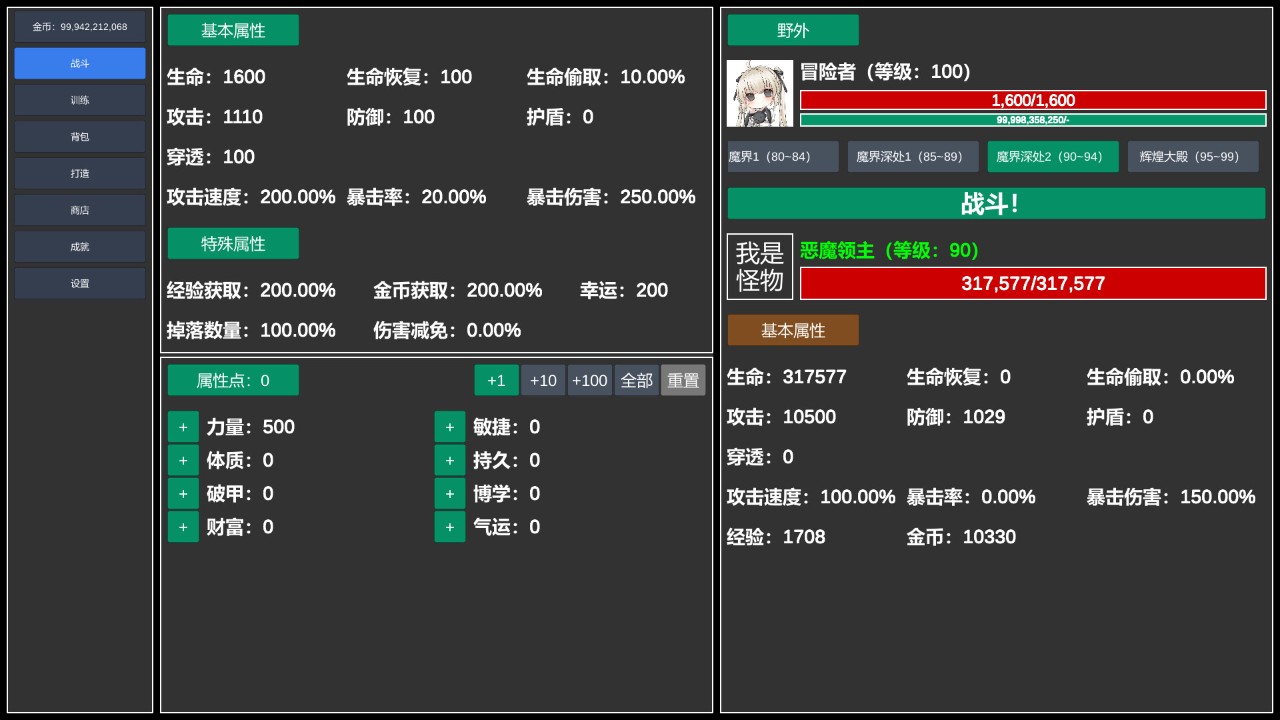
Task: Select the 辉煌大殿 (95-99) area
Action: (1193, 156)
